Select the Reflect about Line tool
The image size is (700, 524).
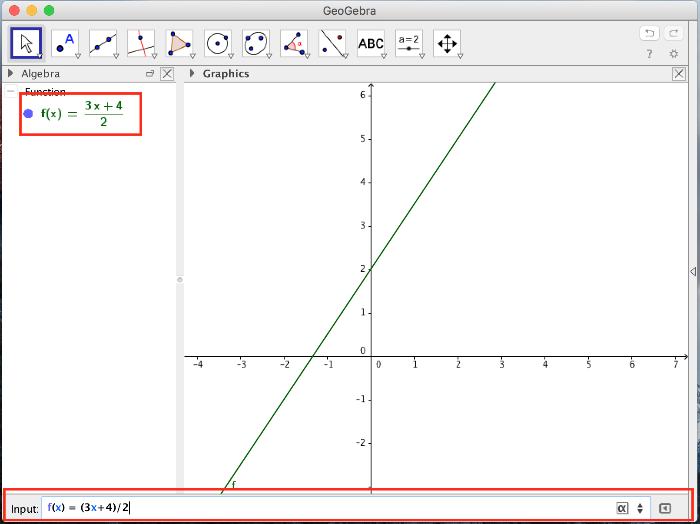click(x=333, y=43)
